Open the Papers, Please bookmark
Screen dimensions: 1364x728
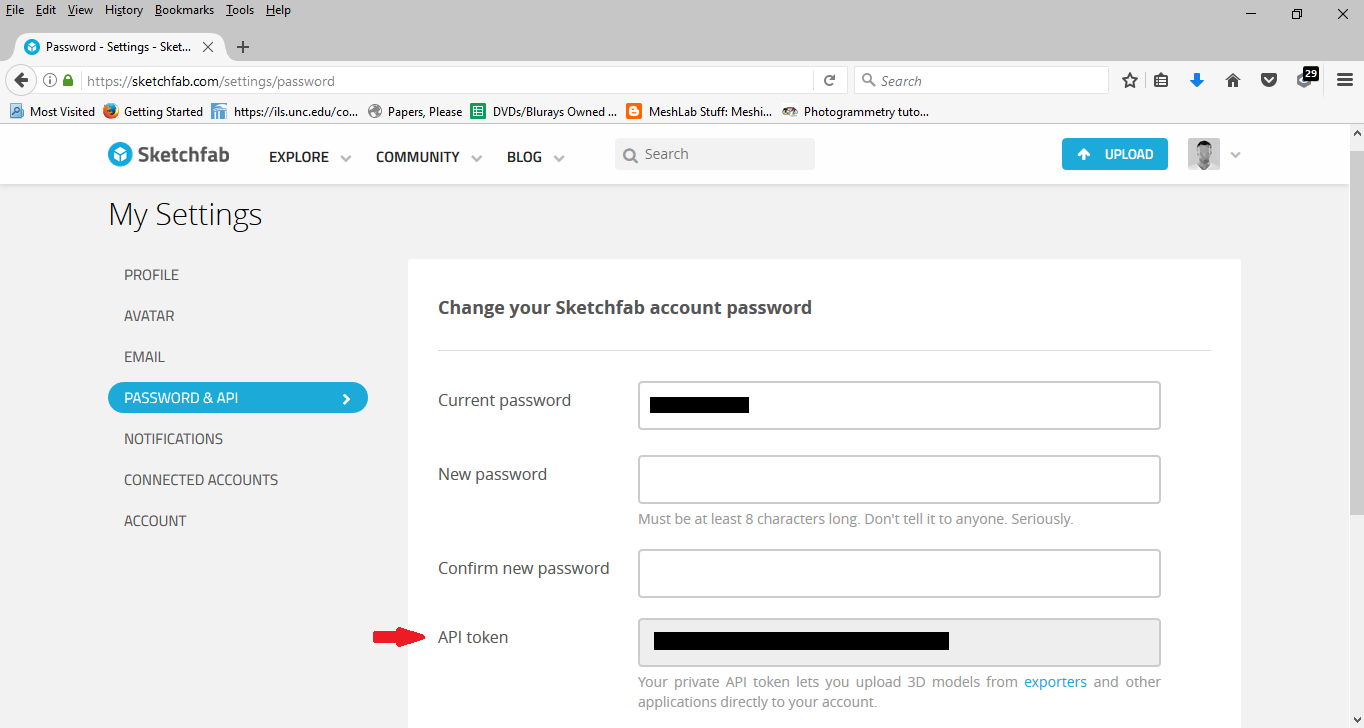[x=415, y=112]
